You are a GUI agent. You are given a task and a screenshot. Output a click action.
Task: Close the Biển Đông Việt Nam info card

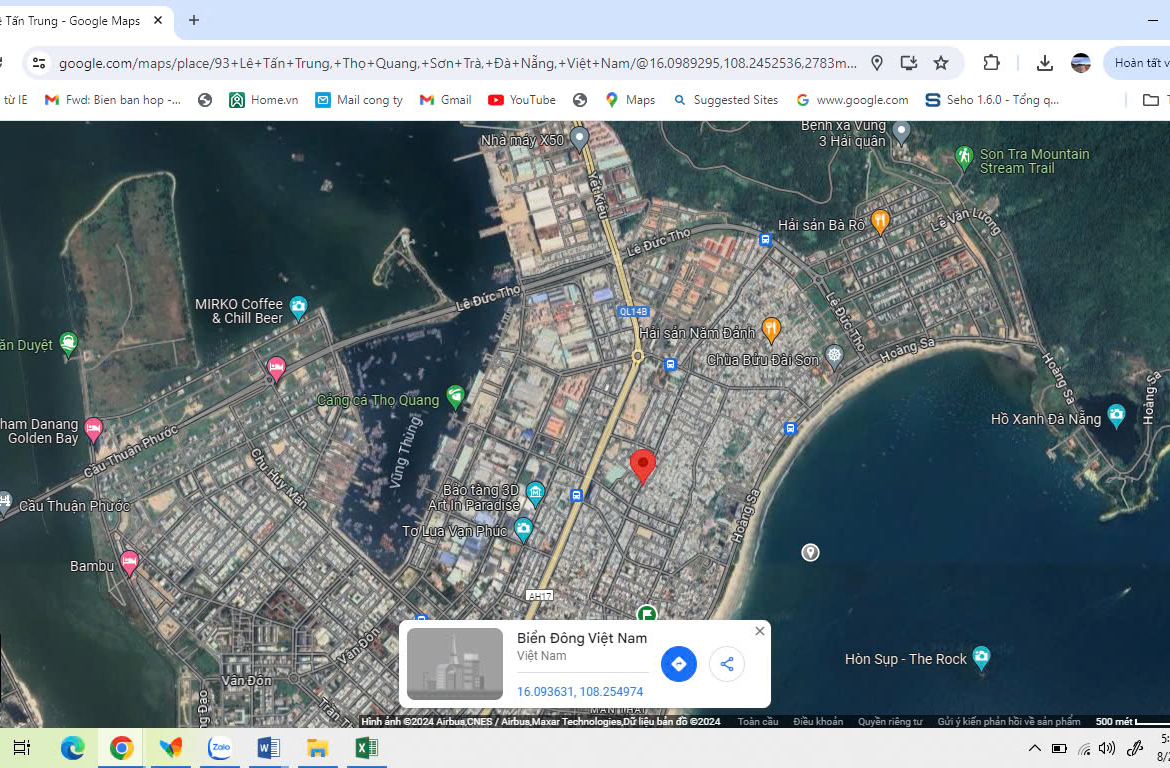[x=760, y=631]
